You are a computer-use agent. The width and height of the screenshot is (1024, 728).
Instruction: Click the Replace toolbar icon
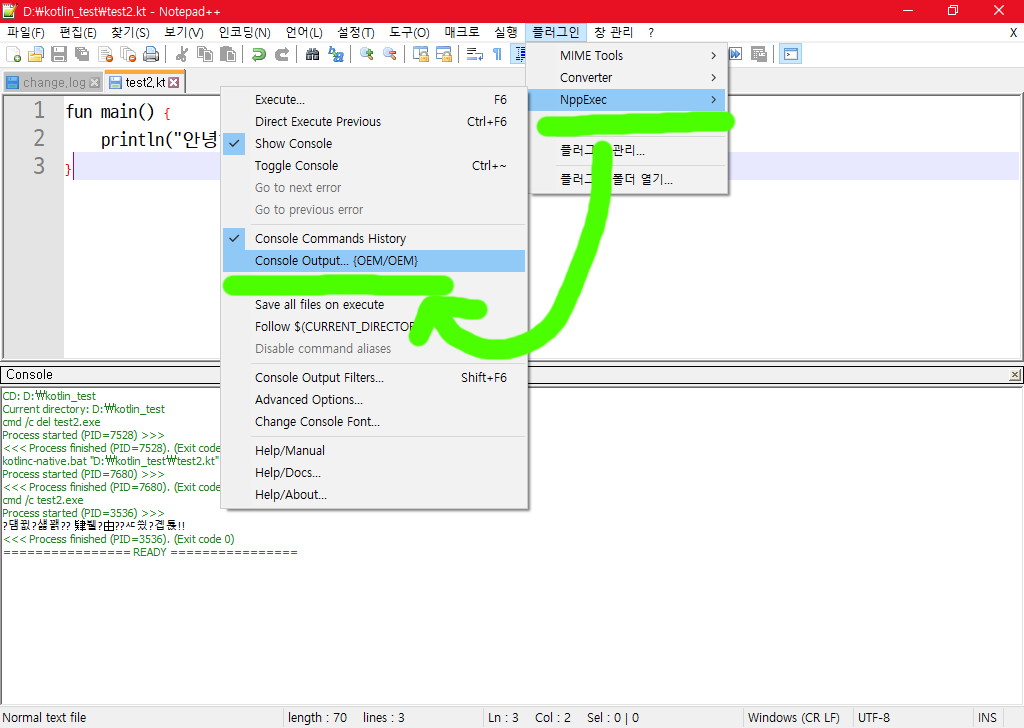[x=336, y=54]
